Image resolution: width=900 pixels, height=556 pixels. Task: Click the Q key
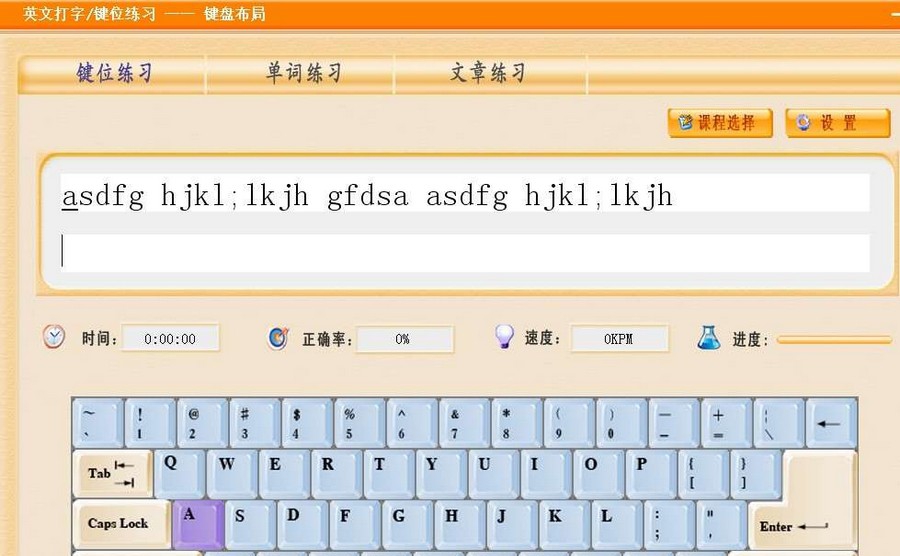(x=180, y=473)
